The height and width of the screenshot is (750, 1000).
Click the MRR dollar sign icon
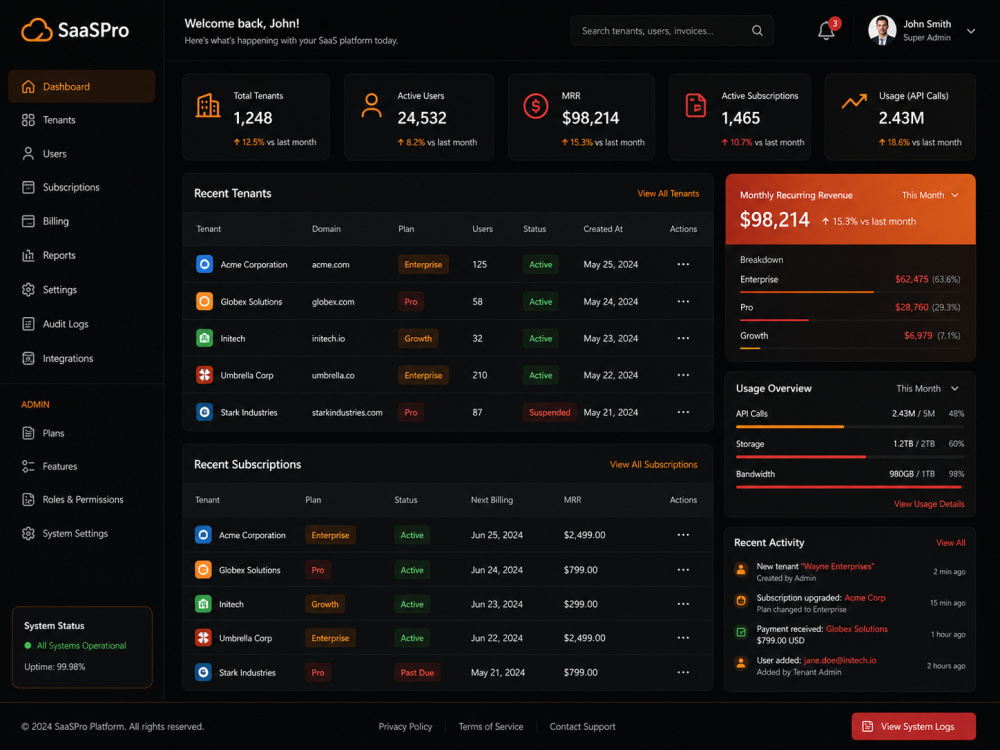536,106
